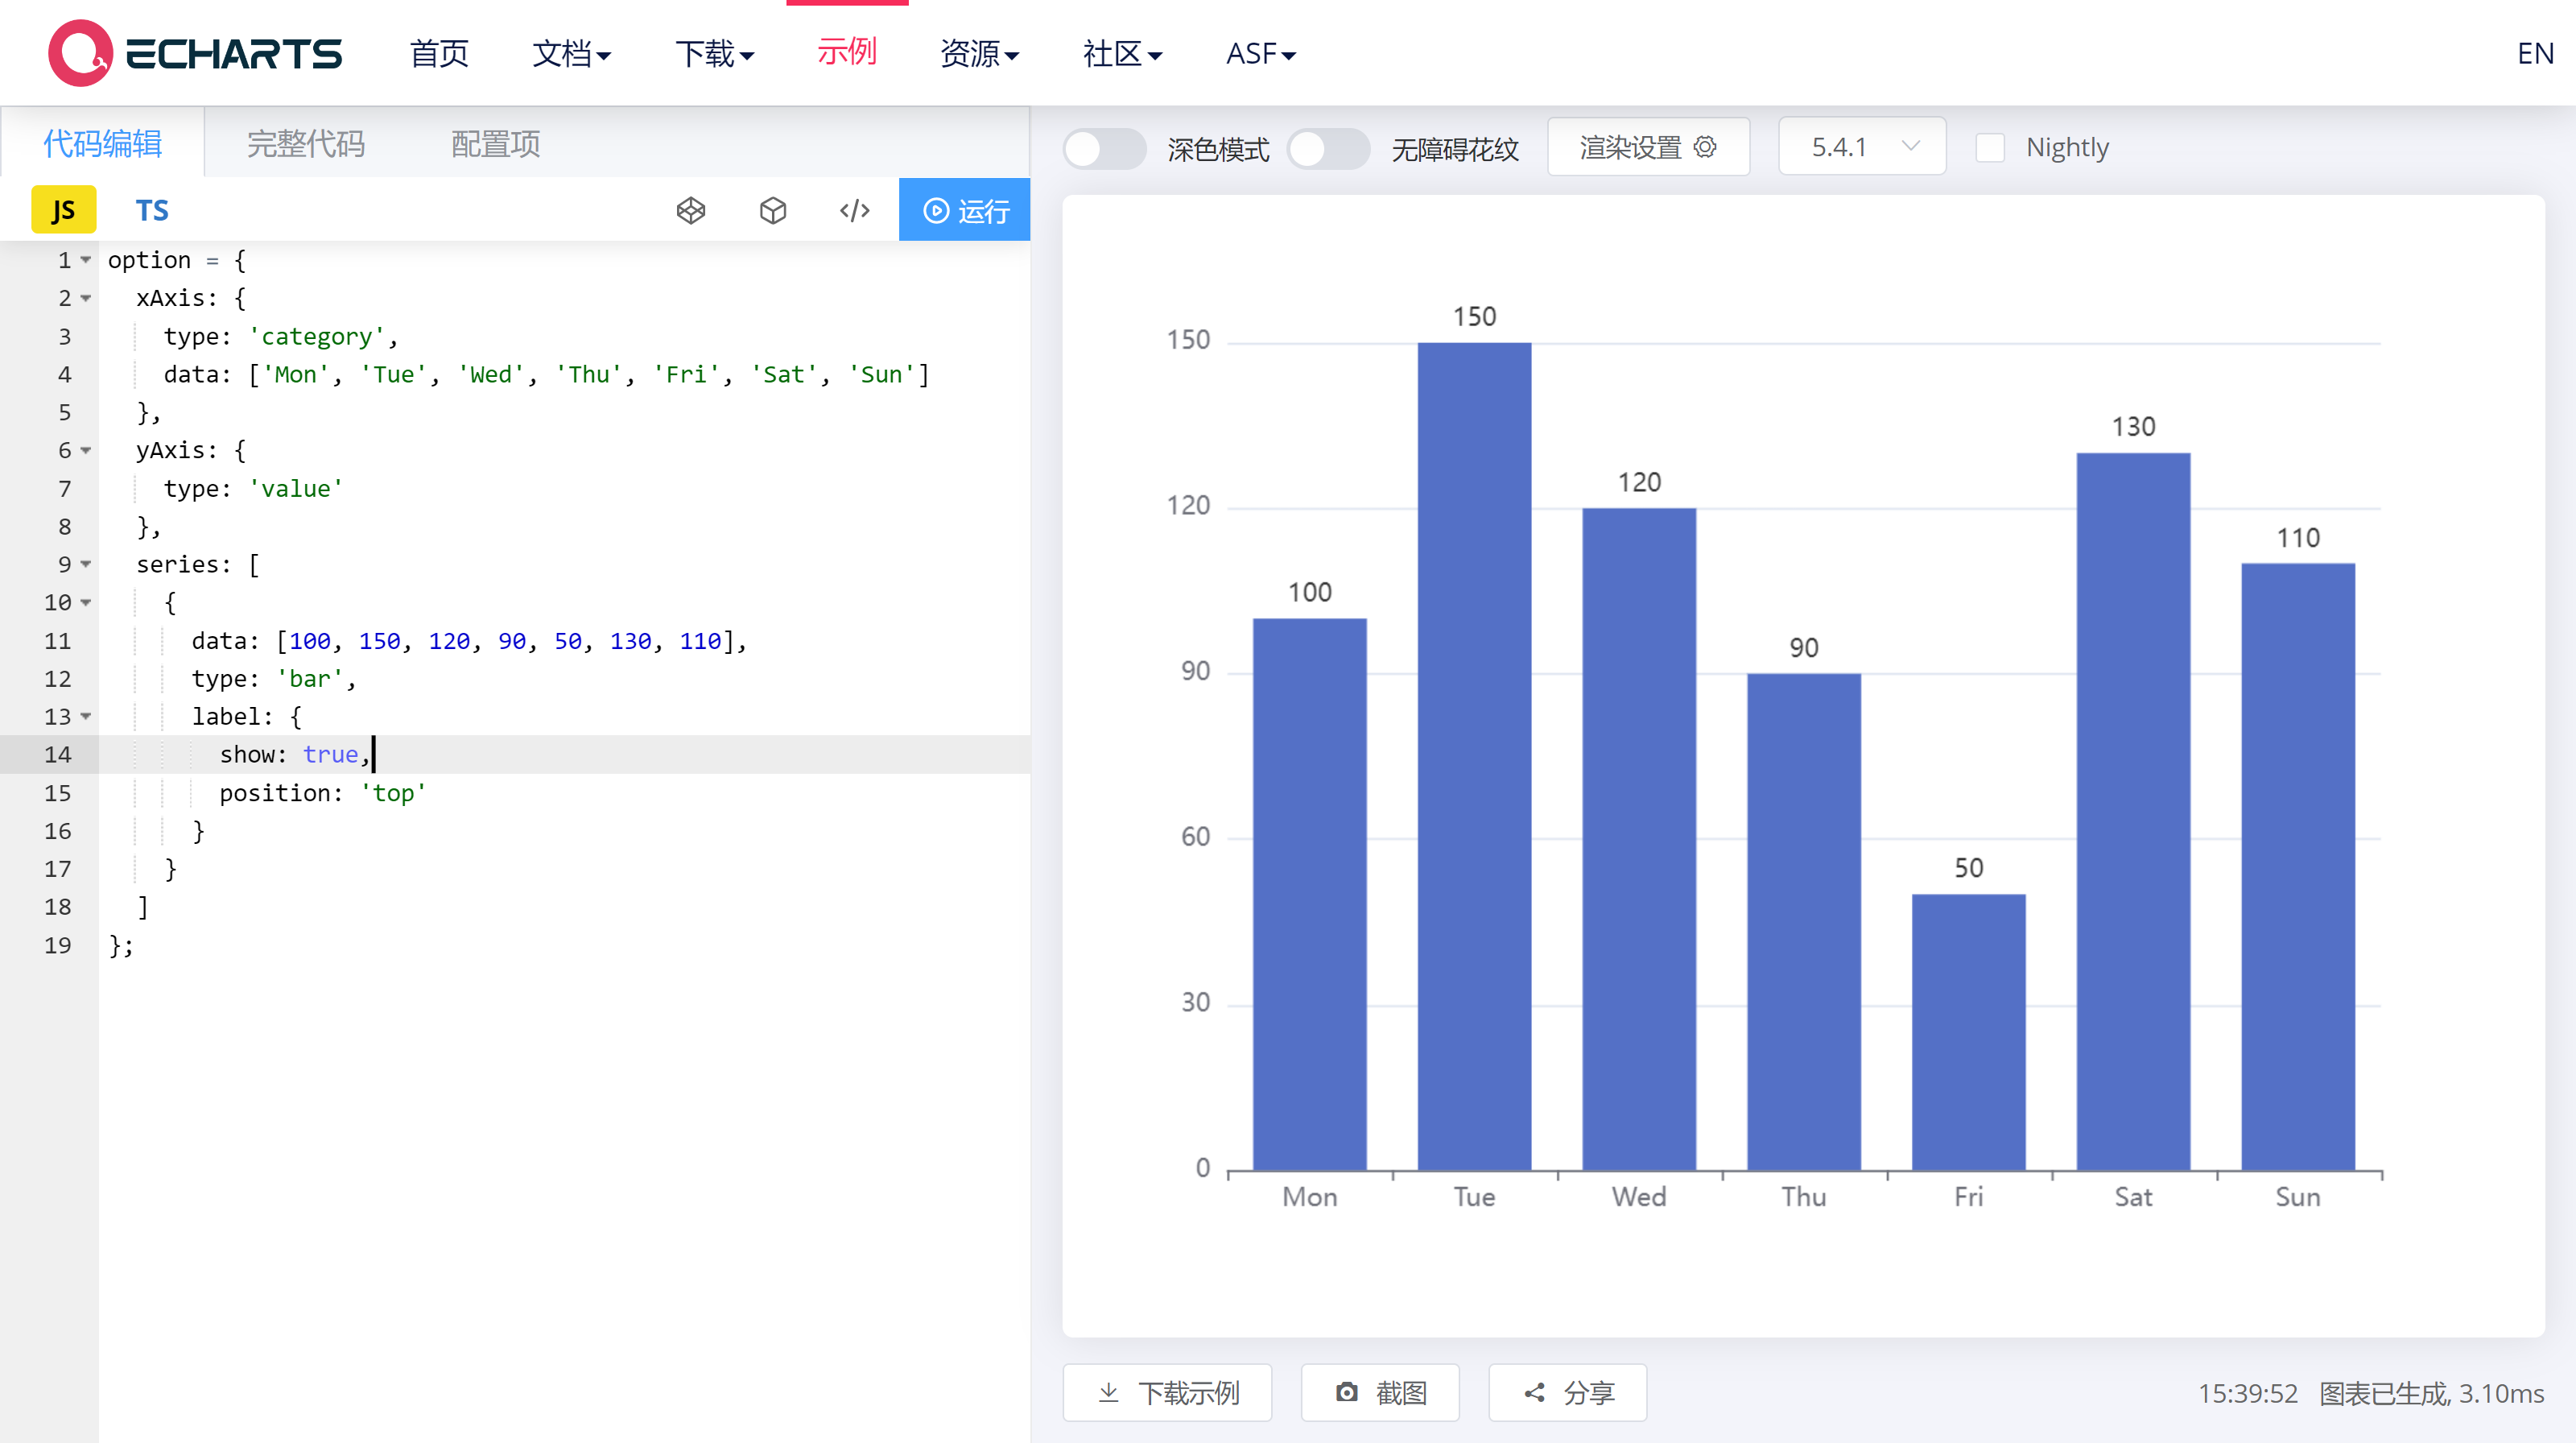Viewport: 2576px width, 1443px height.
Task: Collapse code block at line 9
Action: click(86, 564)
